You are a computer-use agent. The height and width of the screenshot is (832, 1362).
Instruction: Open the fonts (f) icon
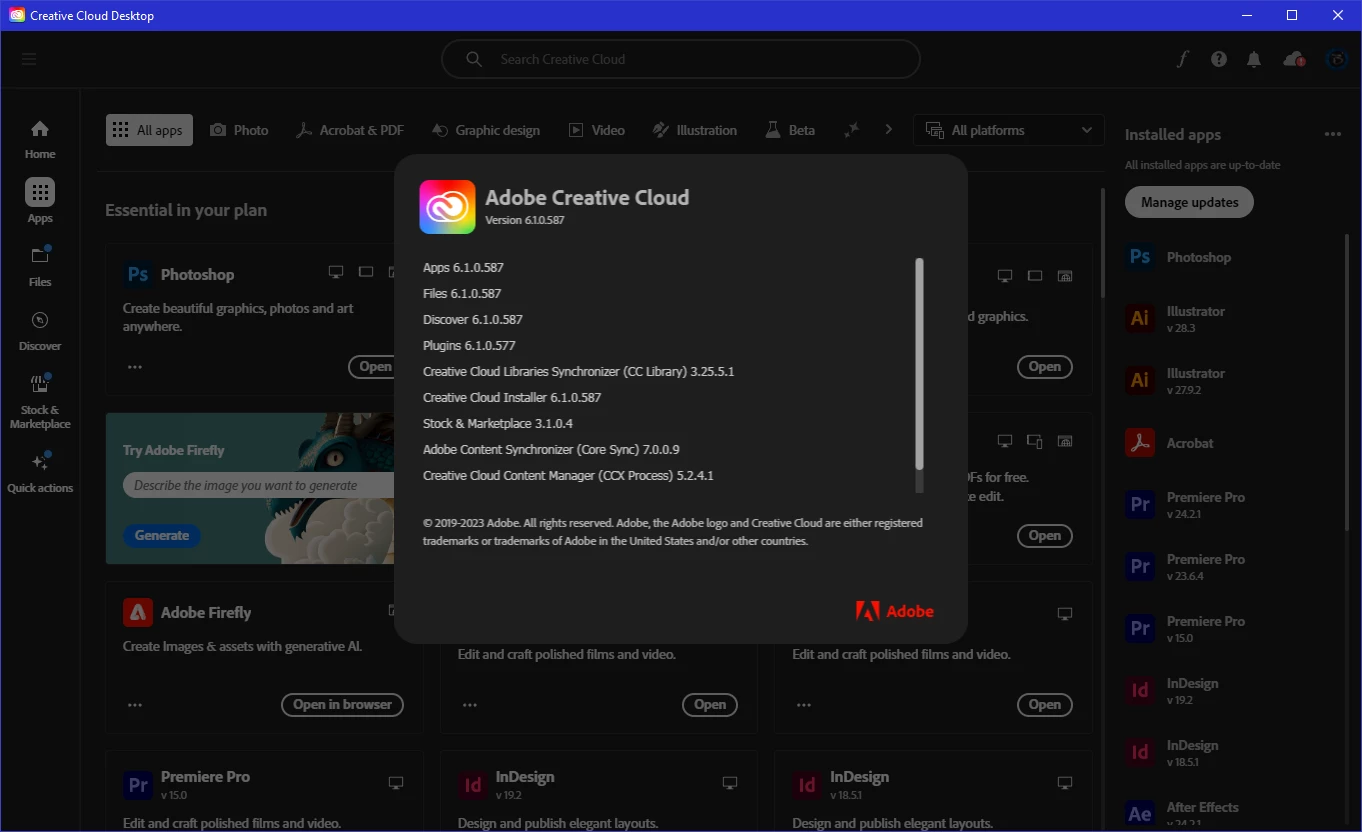click(x=1183, y=59)
